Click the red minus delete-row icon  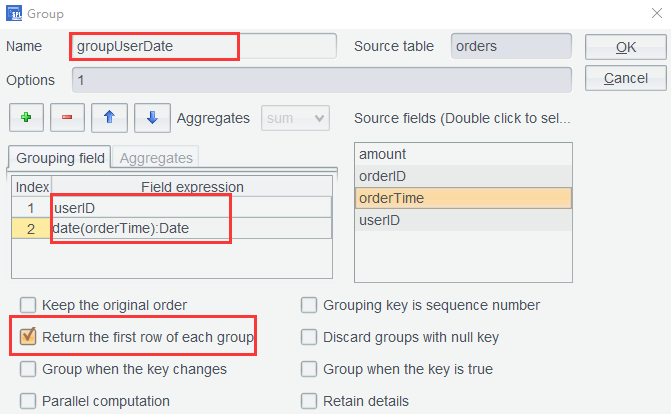67,117
